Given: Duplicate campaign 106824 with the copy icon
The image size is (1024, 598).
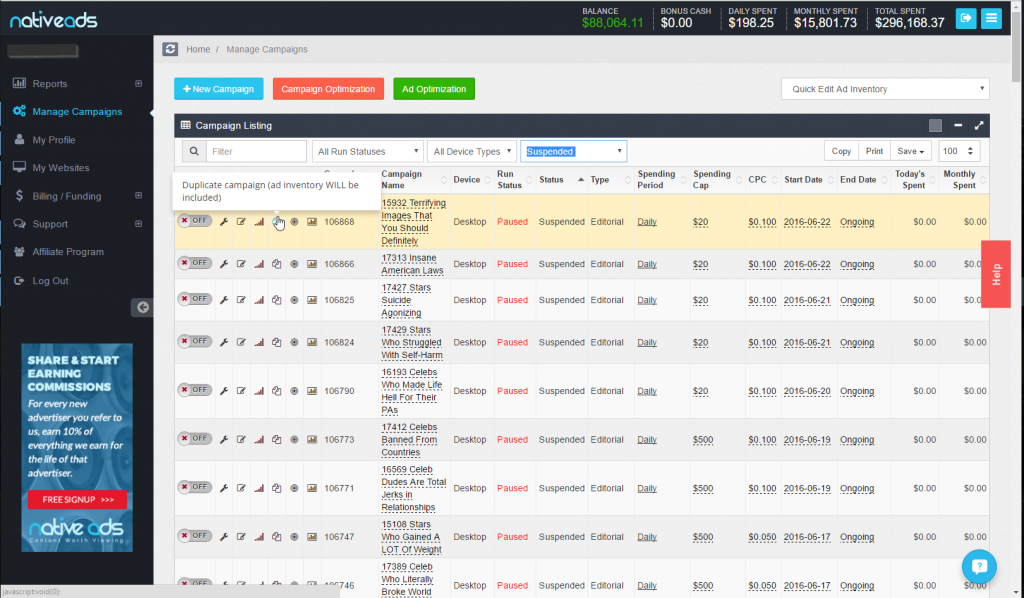Looking at the screenshot, I should (277, 342).
